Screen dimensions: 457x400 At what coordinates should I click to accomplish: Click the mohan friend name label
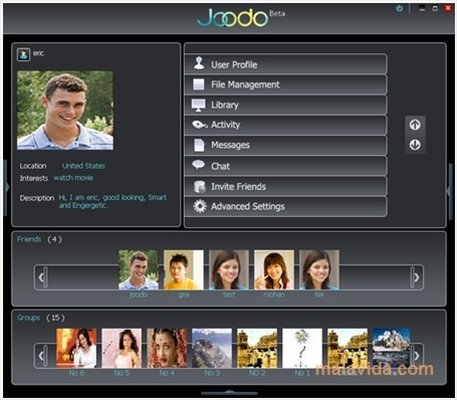tap(274, 295)
